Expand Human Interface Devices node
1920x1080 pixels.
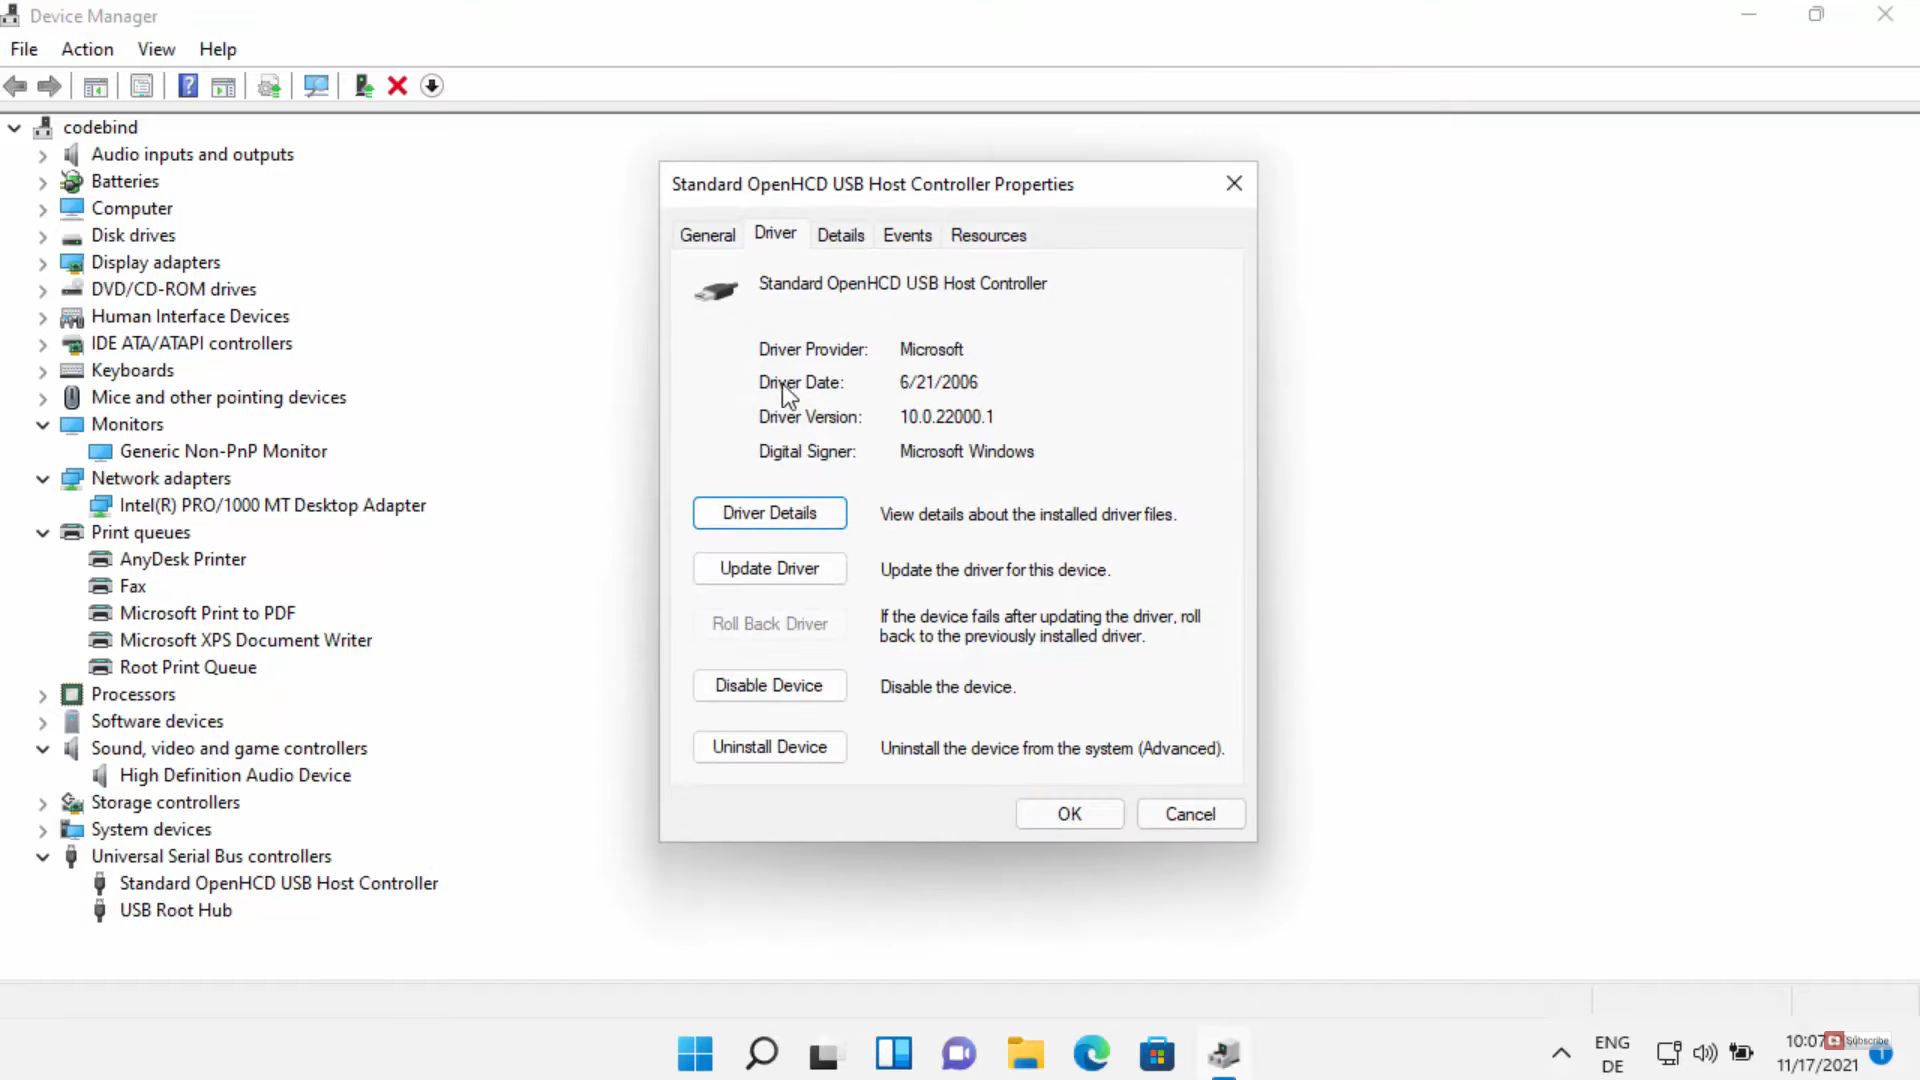(x=42, y=317)
